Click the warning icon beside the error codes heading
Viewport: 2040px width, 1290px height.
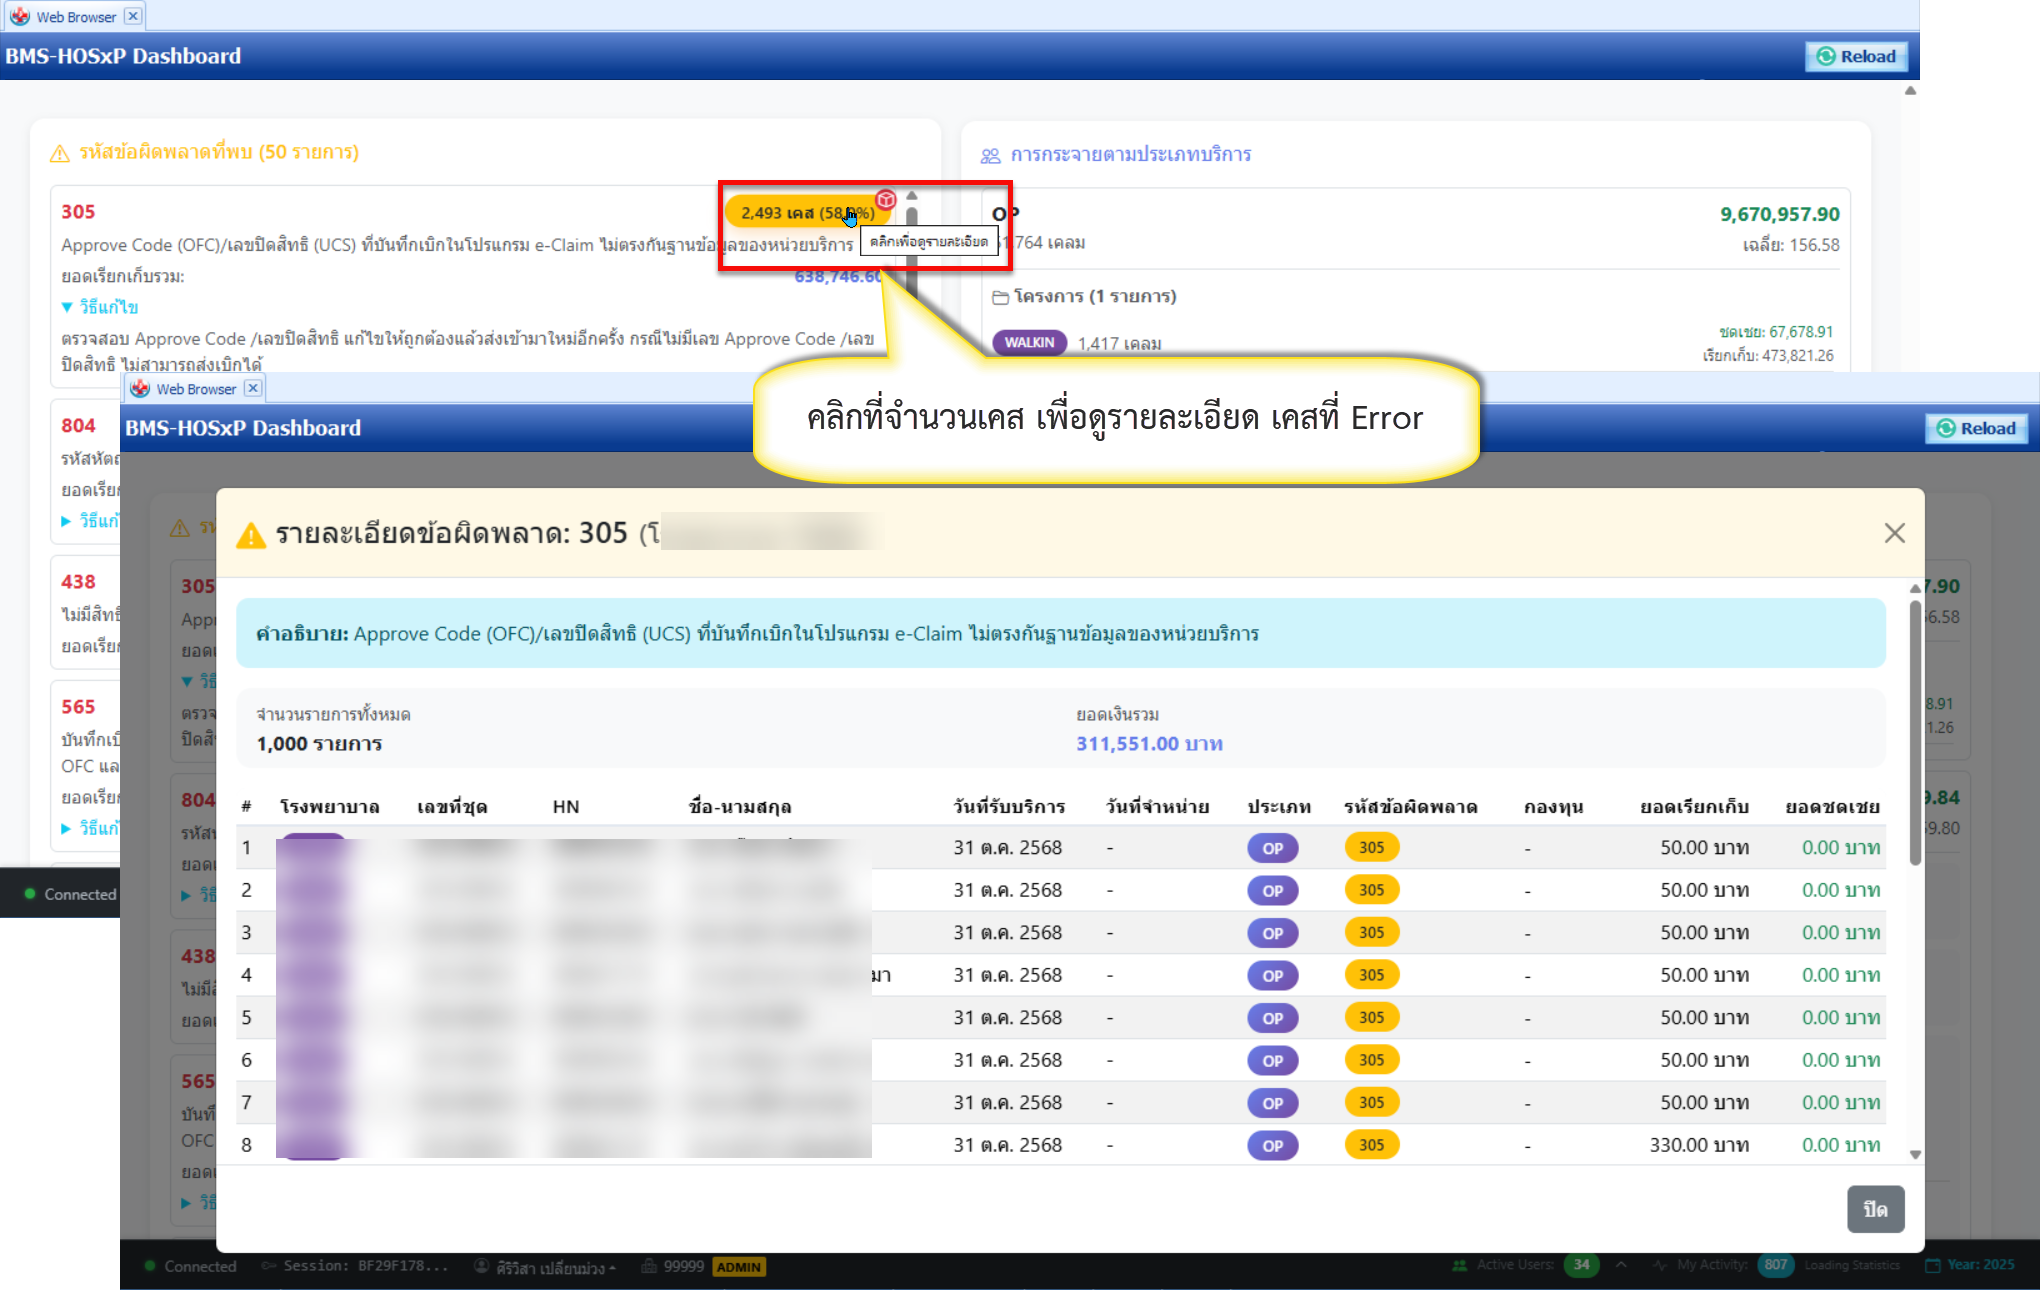(60, 153)
